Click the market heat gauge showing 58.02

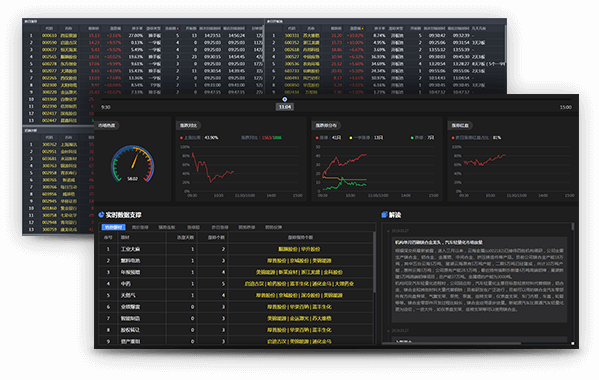pyautogui.click(x=133, y=163)
